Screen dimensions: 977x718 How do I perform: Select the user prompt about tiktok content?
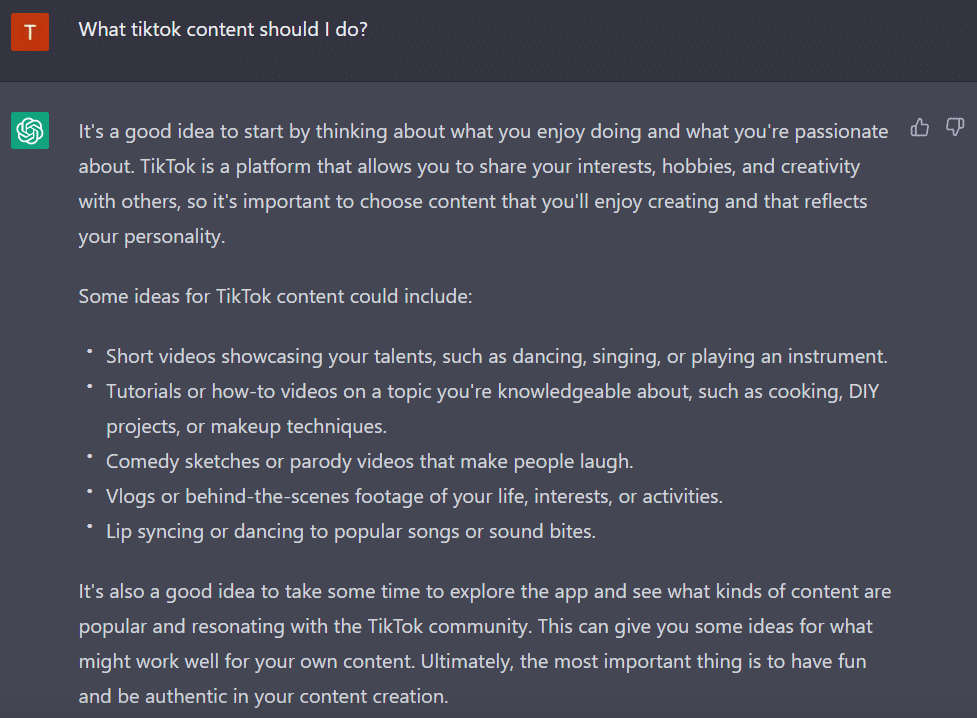coord(223,30)
